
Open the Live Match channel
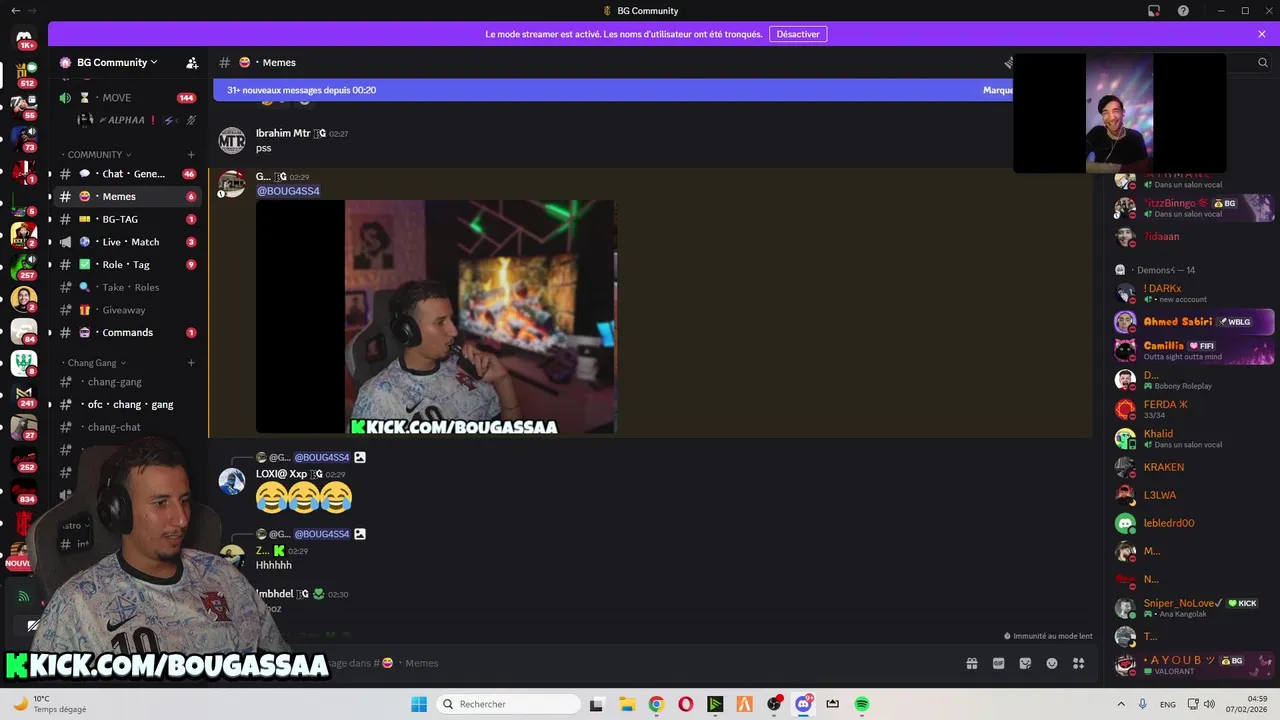pyautogui.click(x=127, y=242)
